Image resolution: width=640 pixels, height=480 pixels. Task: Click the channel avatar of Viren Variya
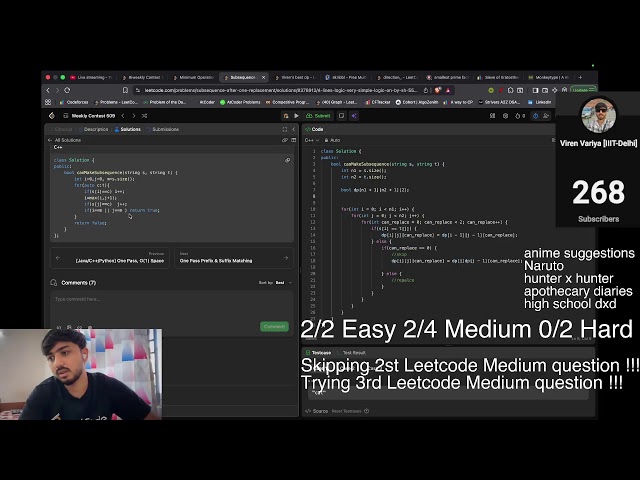point(598,116)
